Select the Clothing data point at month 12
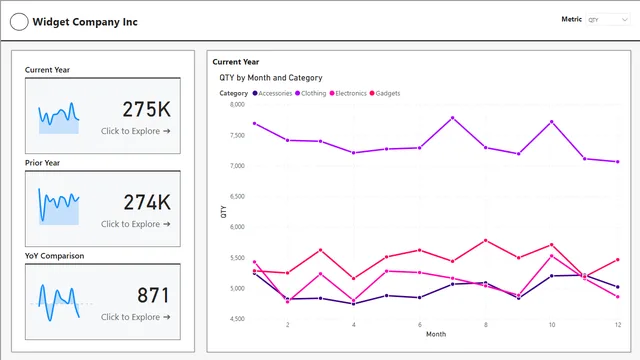Screen dimensions: 640x360 click(618, 162)
